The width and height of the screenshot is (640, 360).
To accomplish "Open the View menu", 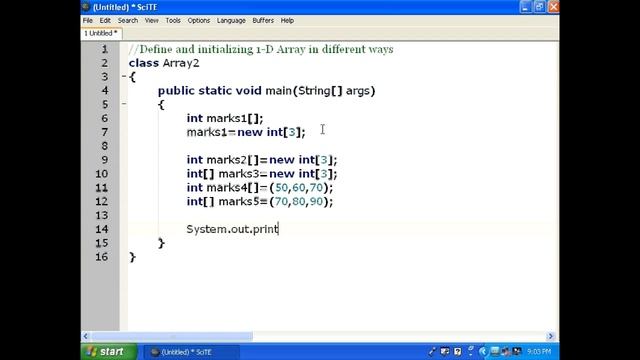I will [x=151, y=20].
